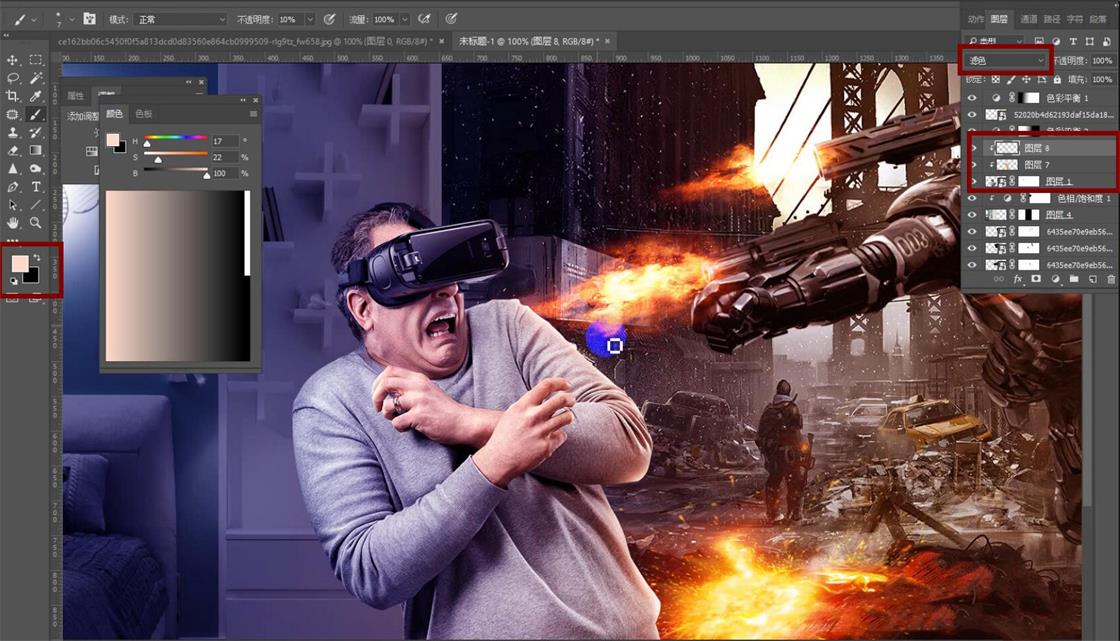This screenshot has width=1120, height=641.
Task: Hide the 色彩平衡 1 adjustment layer
Action: click(x=970, y=98)
